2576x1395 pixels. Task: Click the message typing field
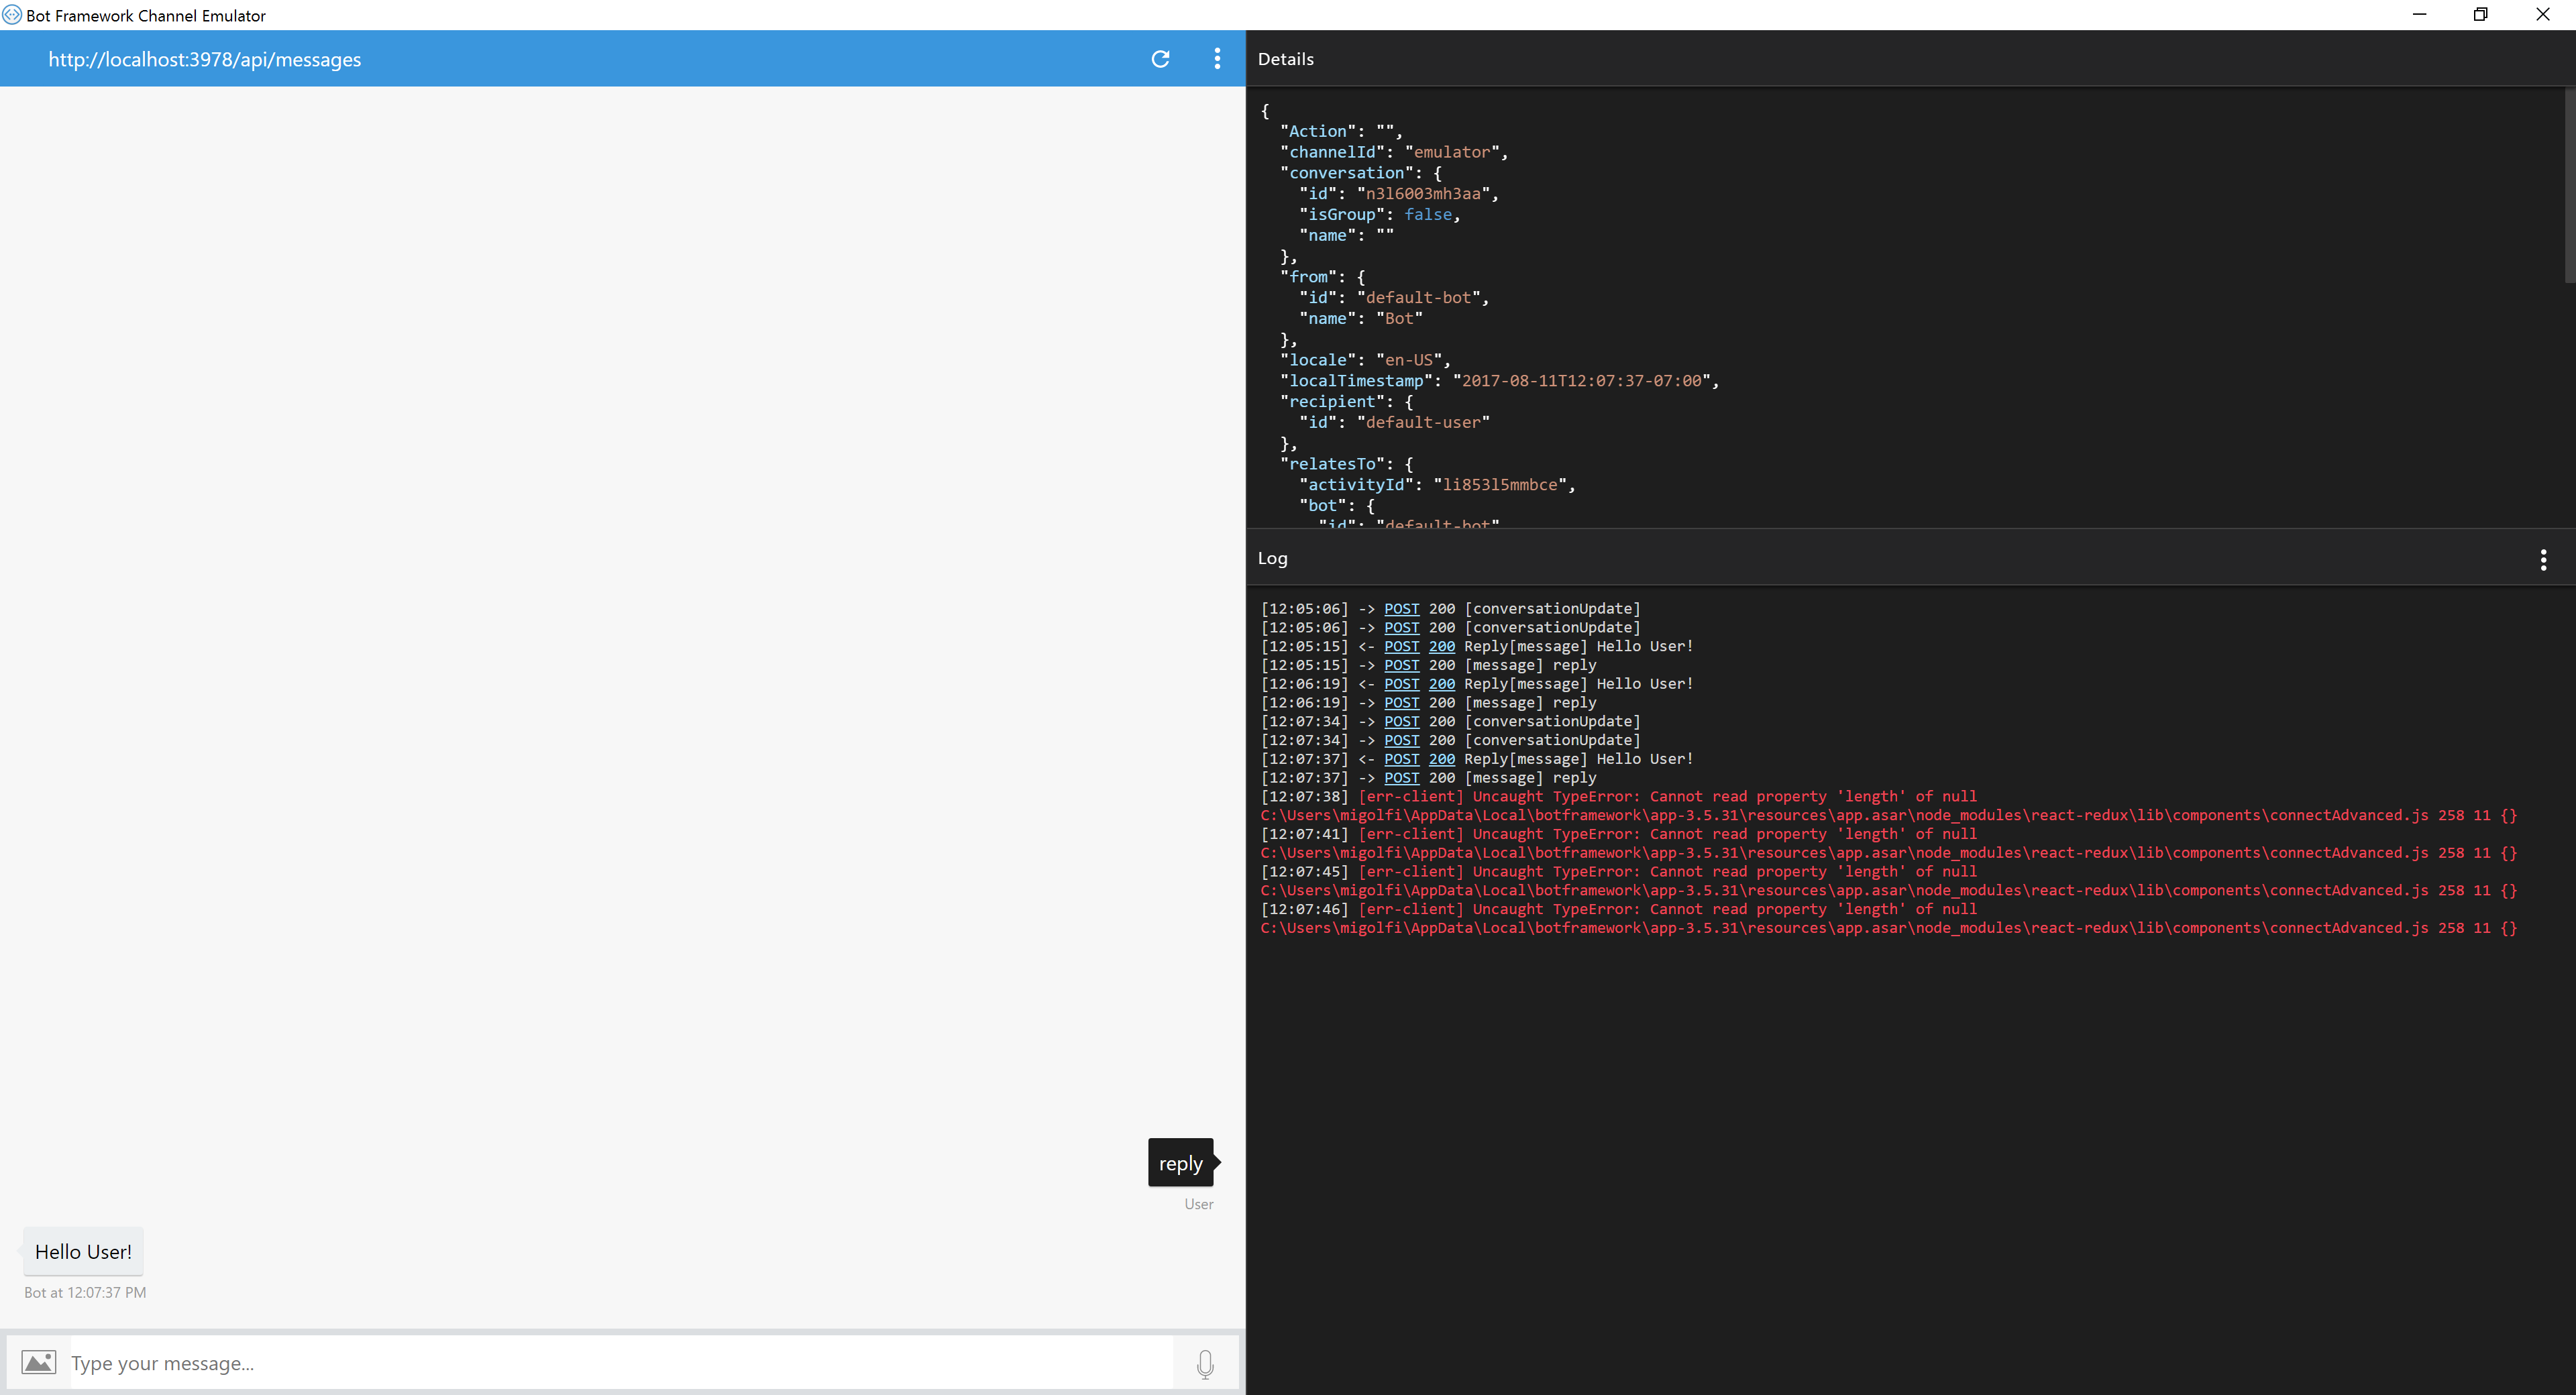[x=600, y=1362]
